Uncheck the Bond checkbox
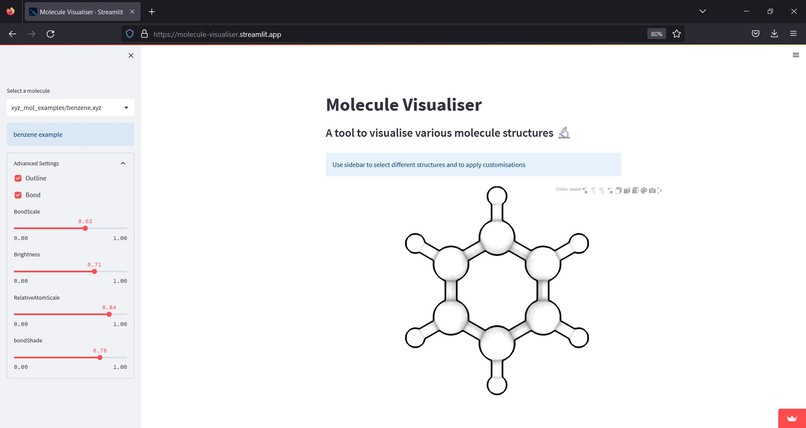The image size is (806, 428). tap(18, 195)
